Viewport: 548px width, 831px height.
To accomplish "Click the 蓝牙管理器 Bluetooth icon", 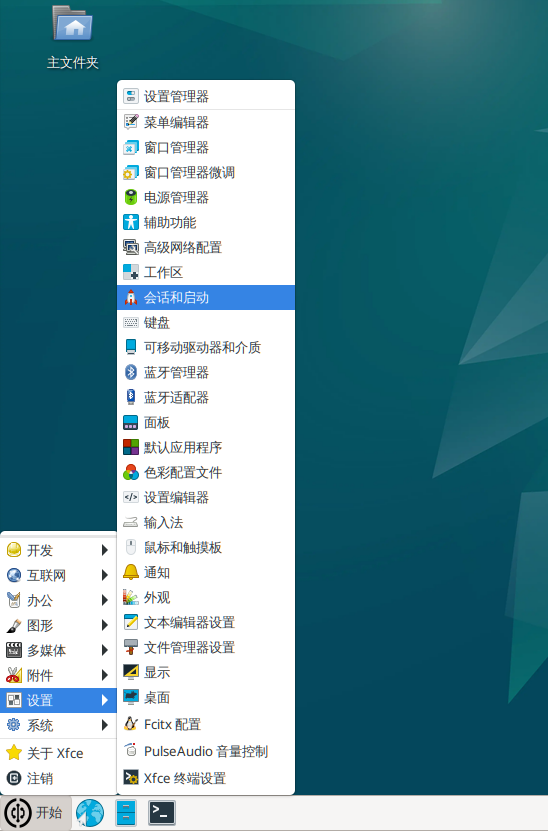I will (130, 372).
